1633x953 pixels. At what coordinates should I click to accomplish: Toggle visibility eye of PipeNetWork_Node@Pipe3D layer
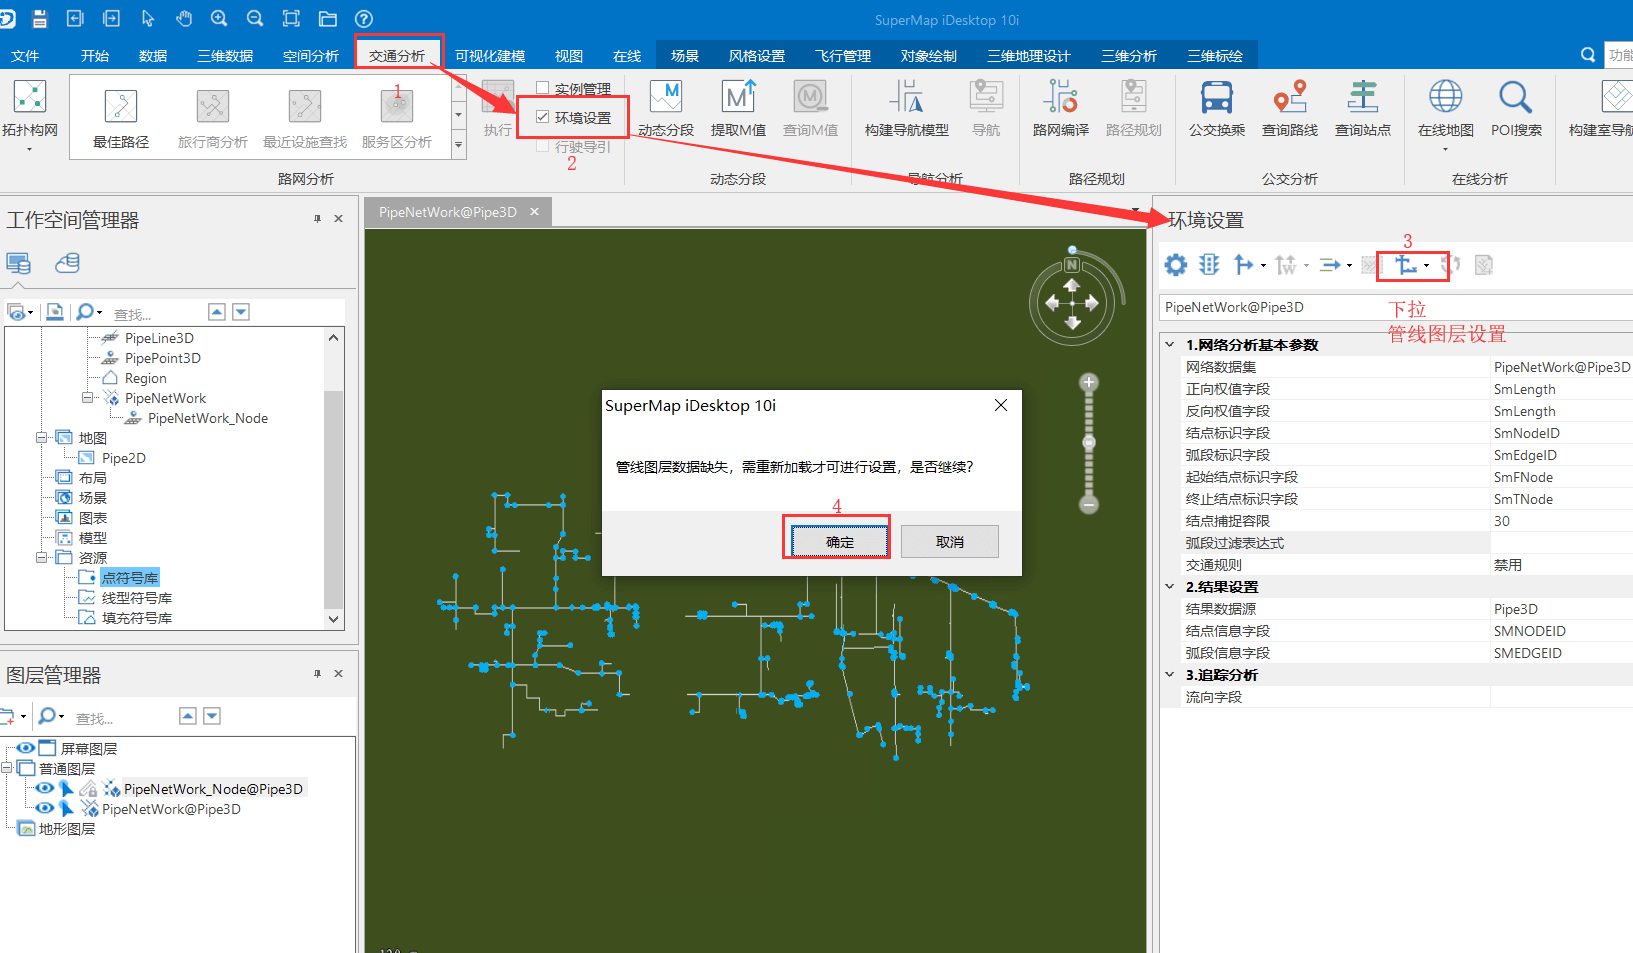tap(45, 788)
